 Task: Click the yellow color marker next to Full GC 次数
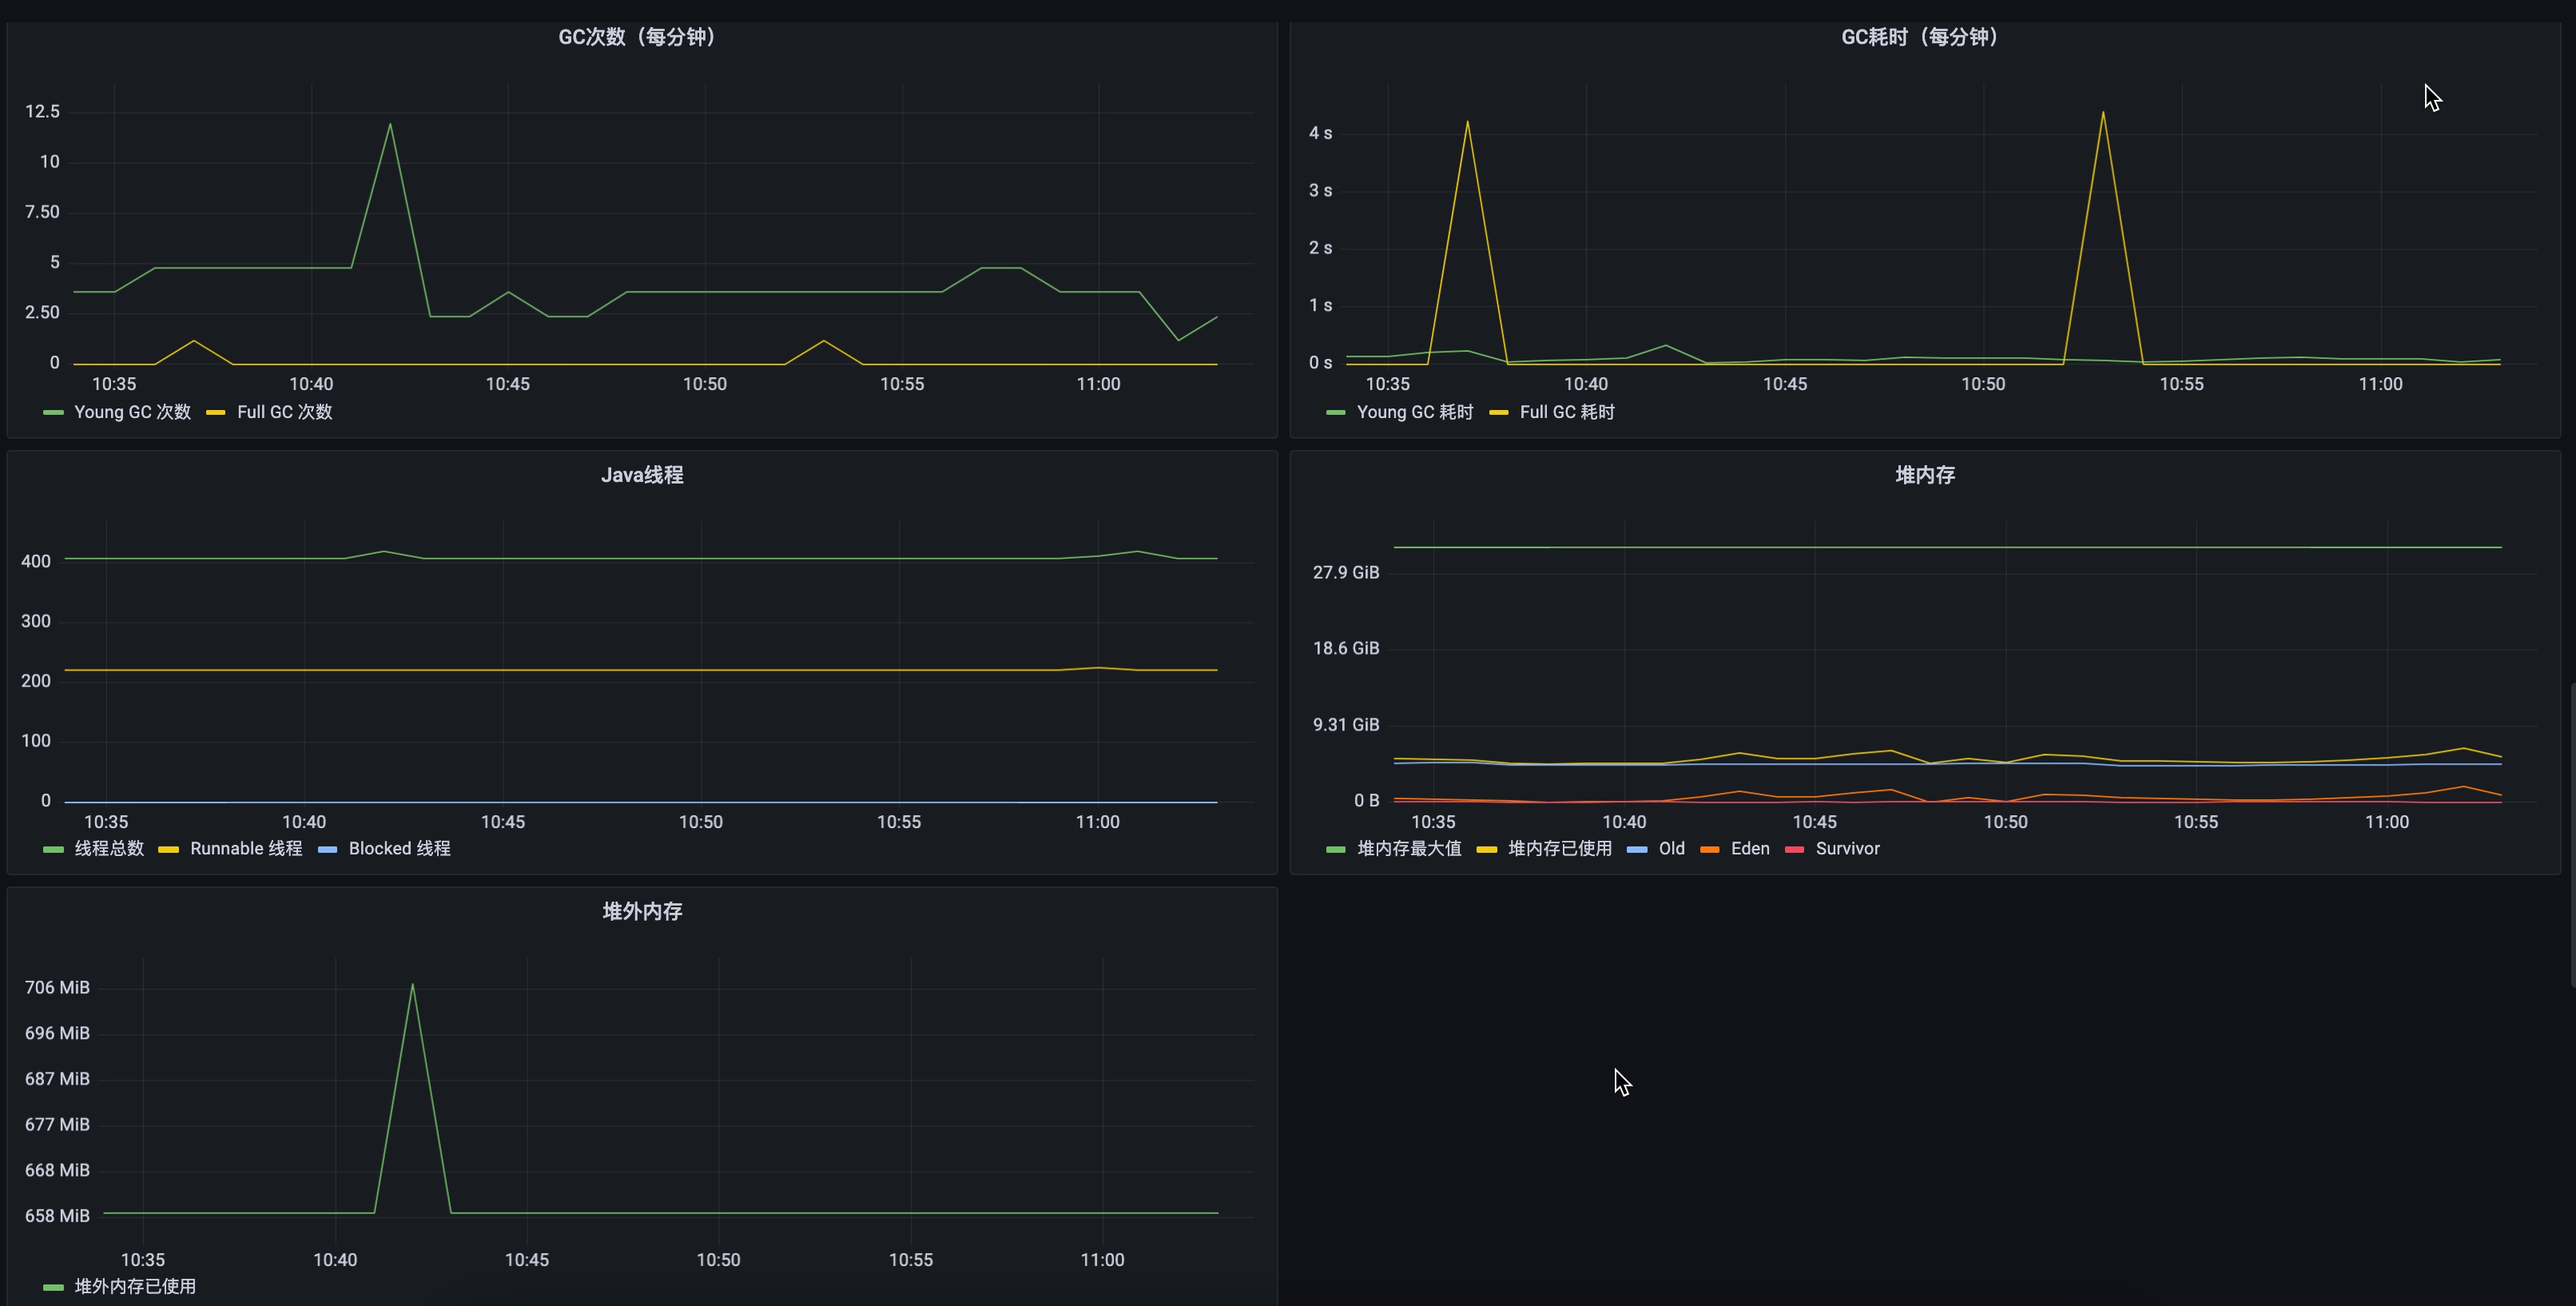215,412
